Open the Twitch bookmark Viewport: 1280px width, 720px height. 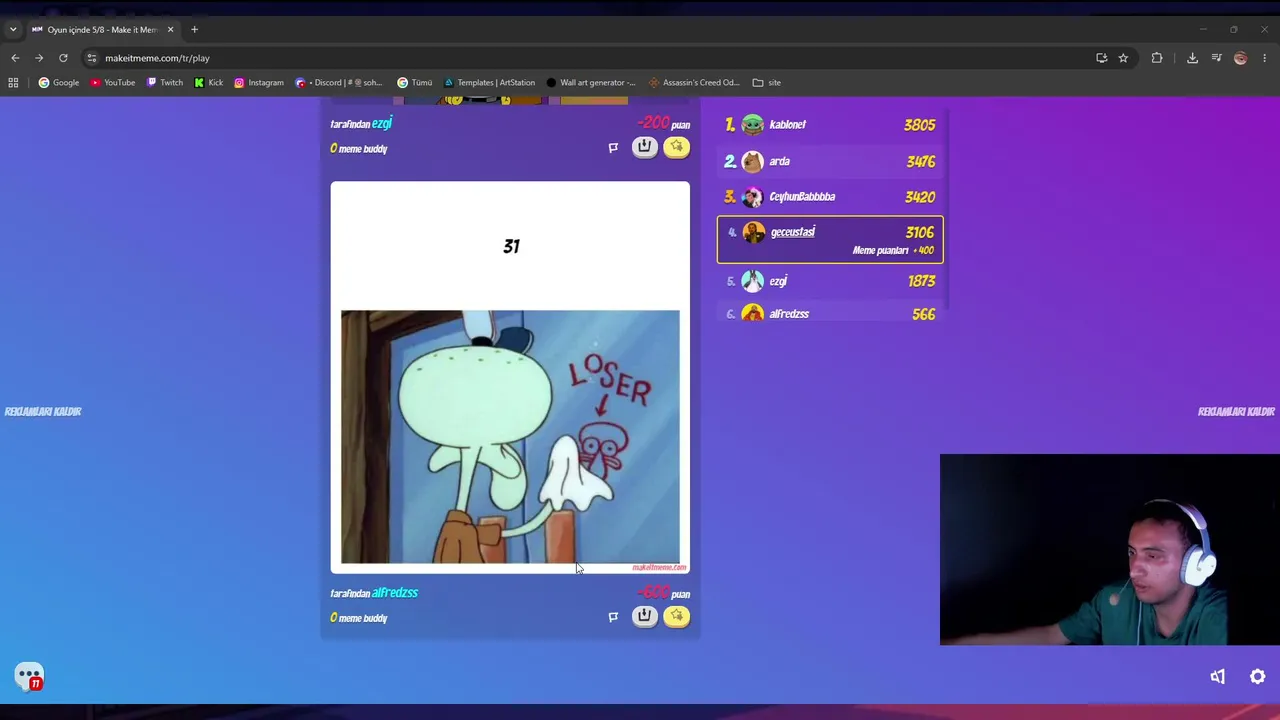(165, 83)
